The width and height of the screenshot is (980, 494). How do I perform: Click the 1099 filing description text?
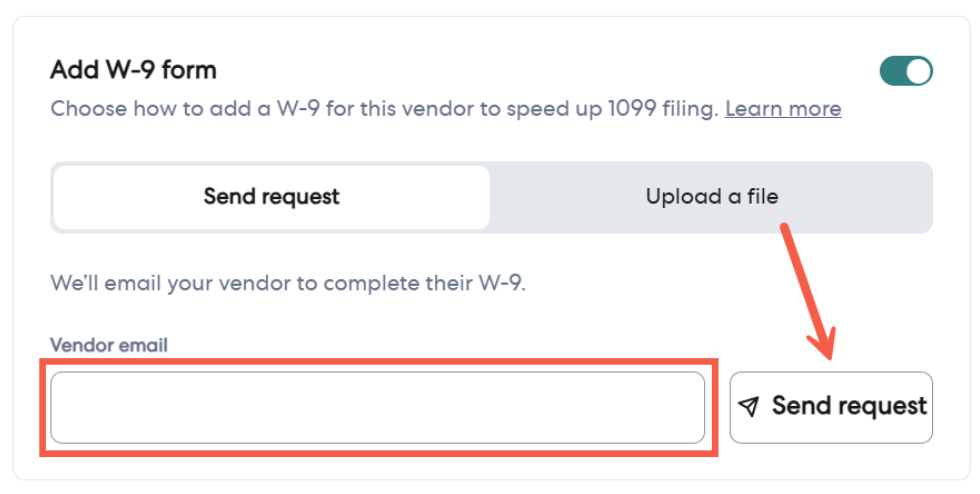point(384,108)
